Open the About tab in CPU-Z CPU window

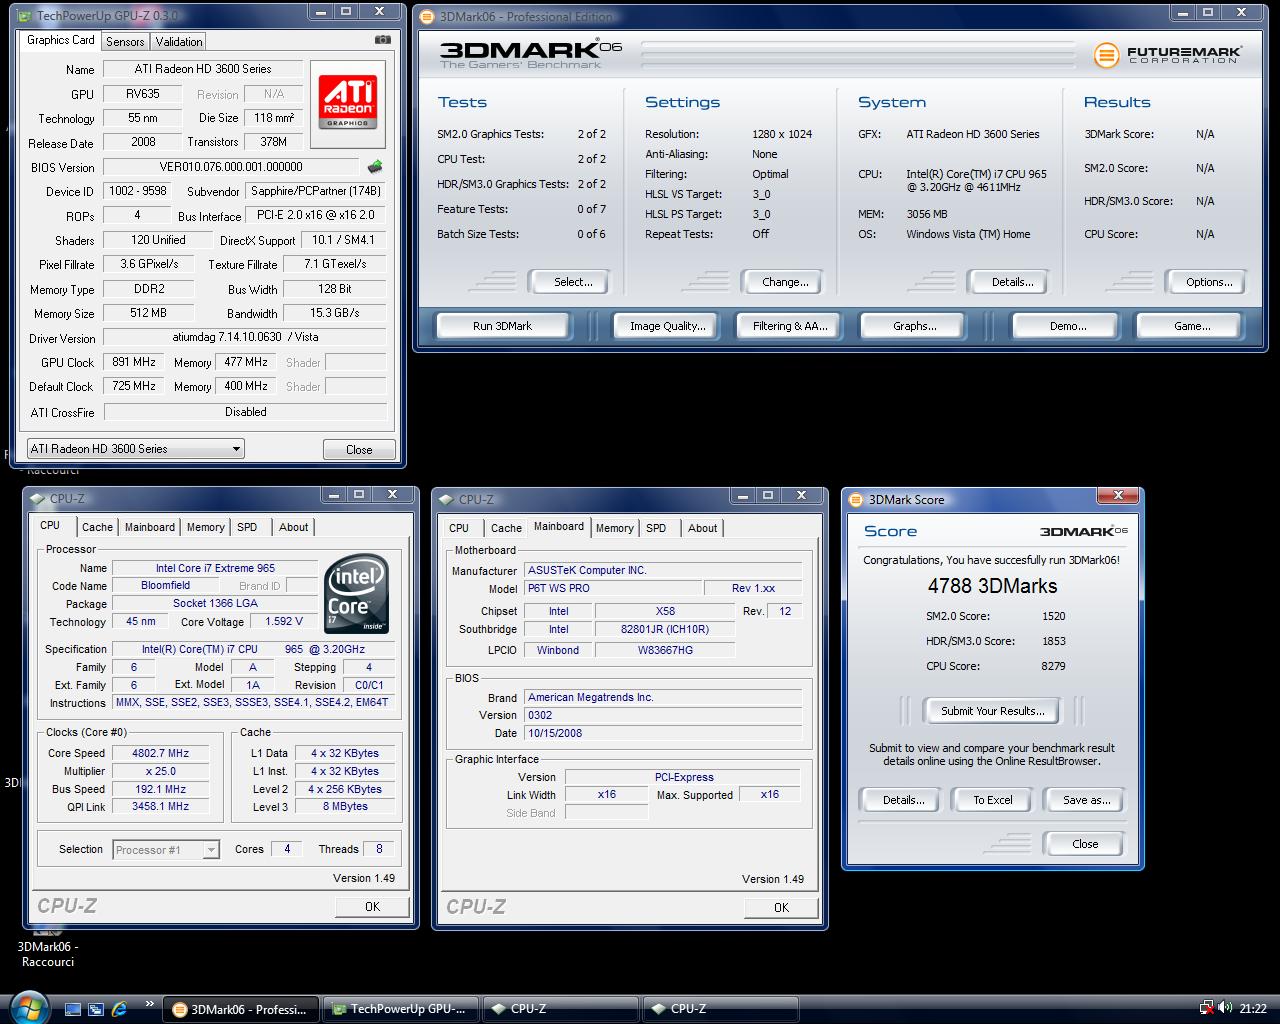[x=294, y=527]
